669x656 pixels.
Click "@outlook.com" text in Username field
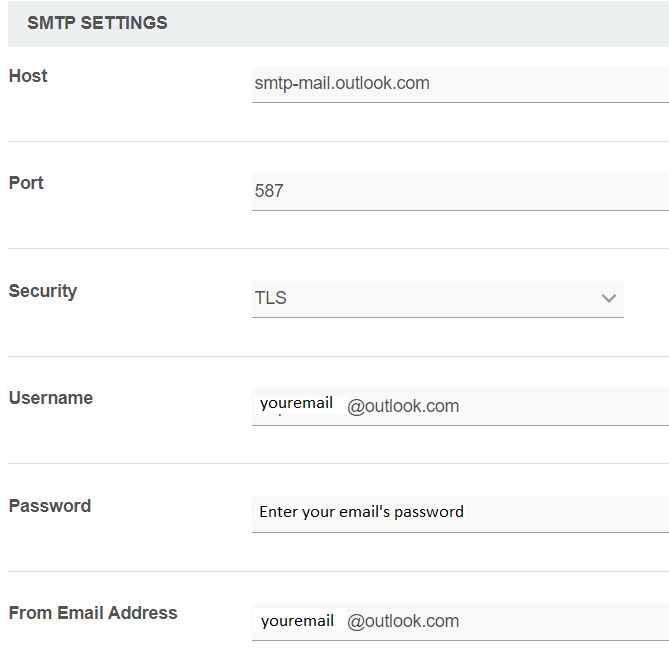tap(403, 406)
